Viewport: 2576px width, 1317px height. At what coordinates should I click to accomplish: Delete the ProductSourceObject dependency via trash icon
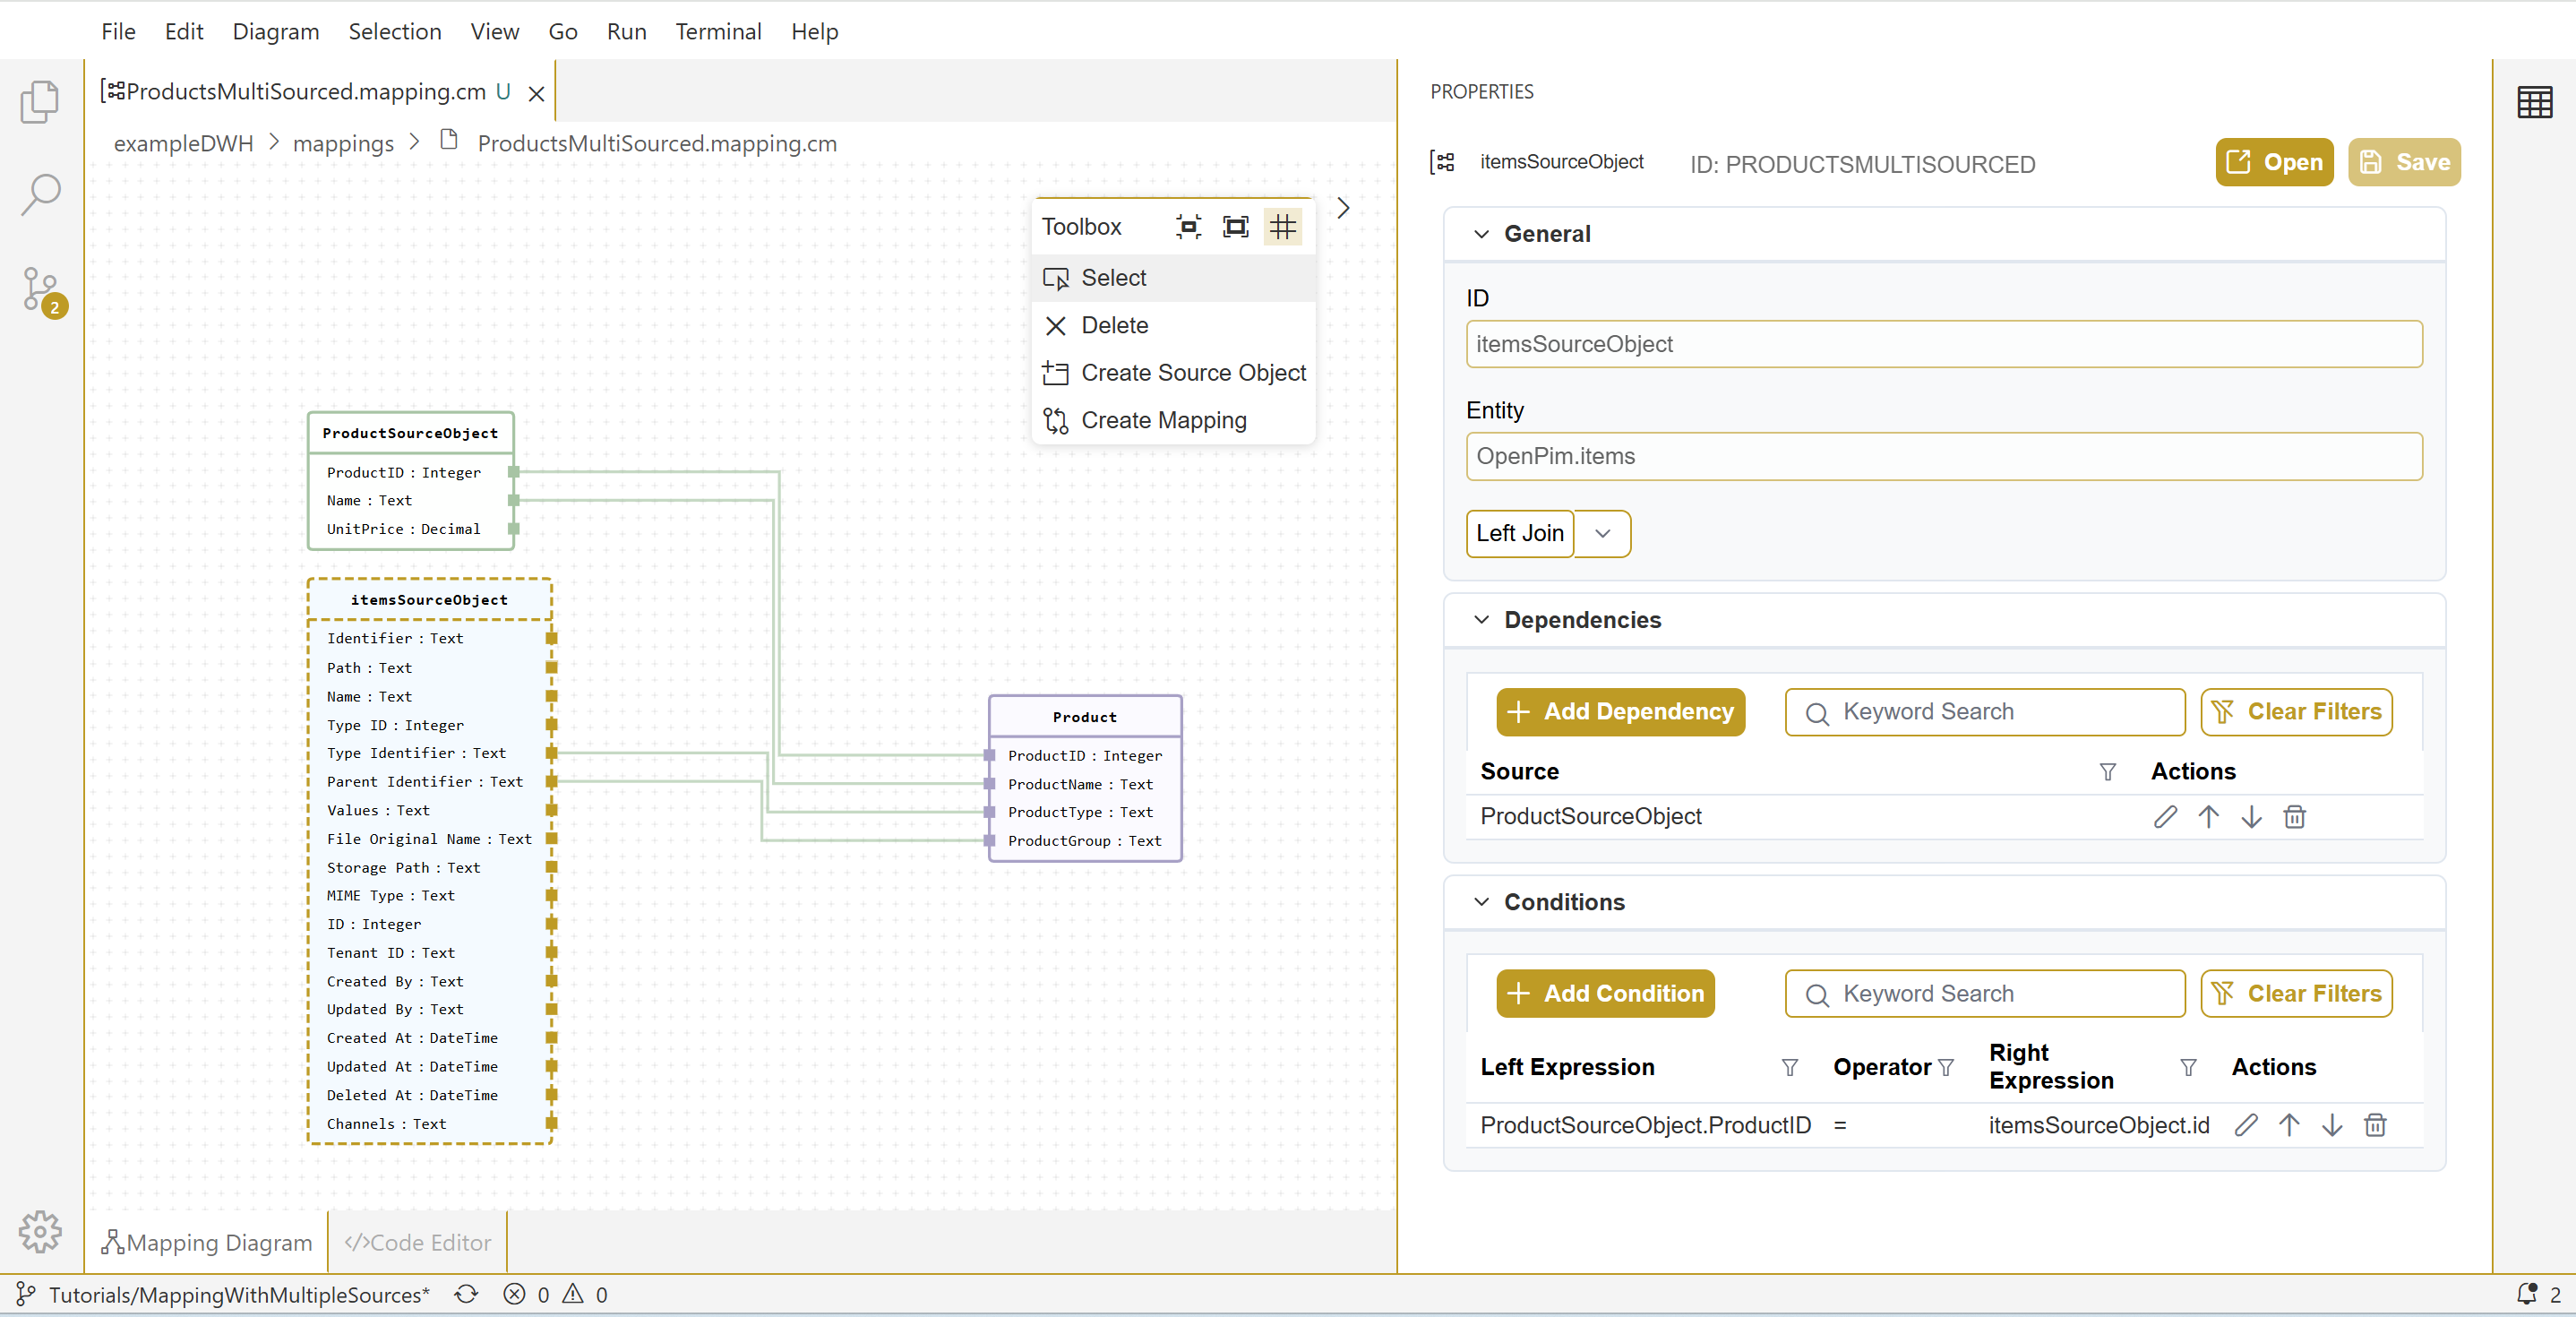tap(2295, 817)
